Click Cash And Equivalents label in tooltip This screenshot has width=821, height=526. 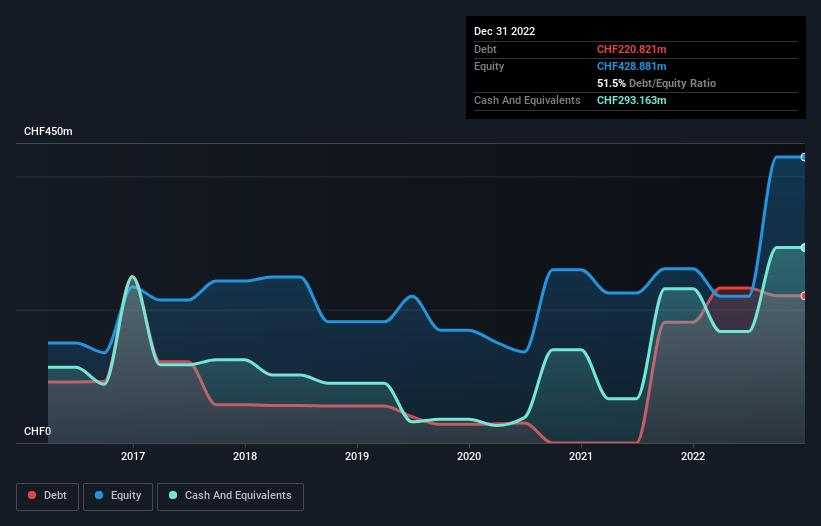click(x=527, y=100)
